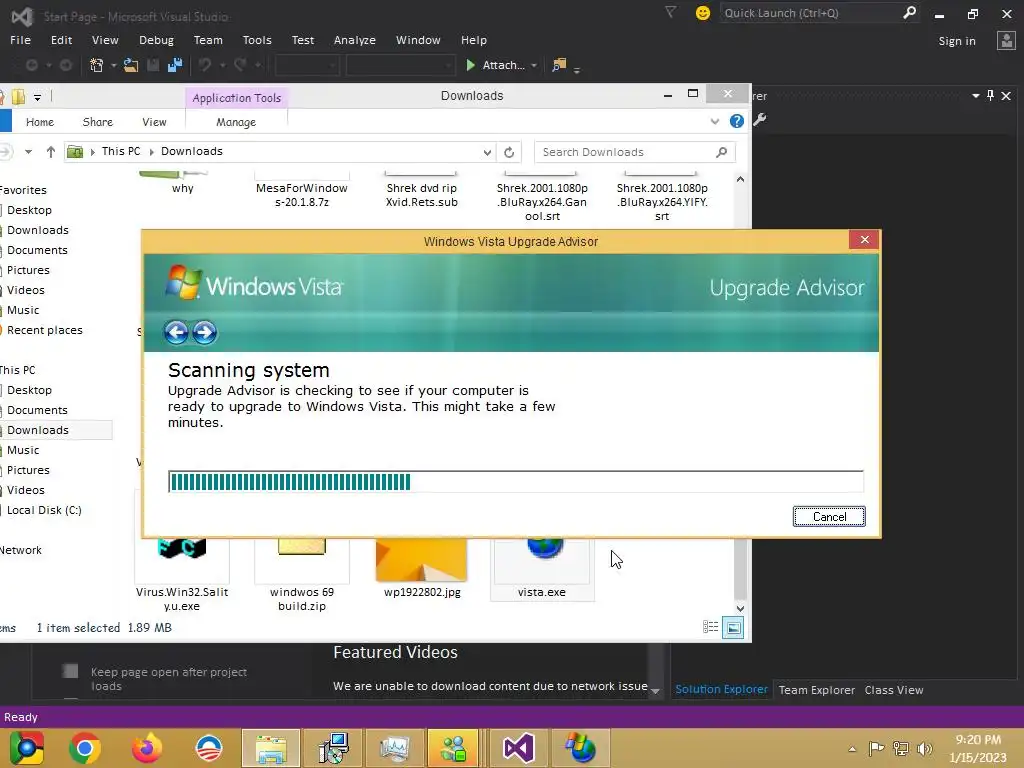Click the notifications flag icon in Visual Studio title bar
Image resolution: width=1024 pixels, height=768 pixels.
point(671,12)
